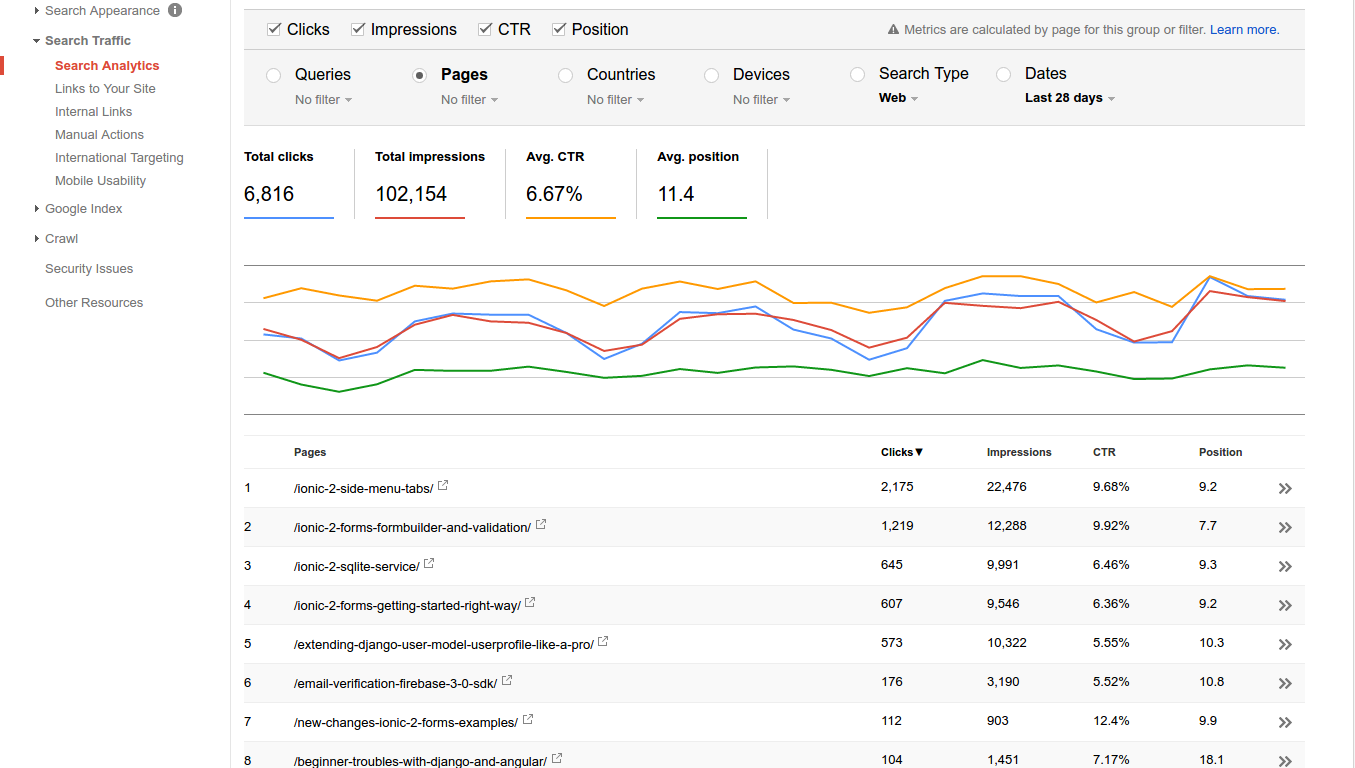The width and height of the screenshot is (1355, 768).
Task: Open external link icon for /email-verification-firebase-3-0-sdk/
Action: click(507, 681)
